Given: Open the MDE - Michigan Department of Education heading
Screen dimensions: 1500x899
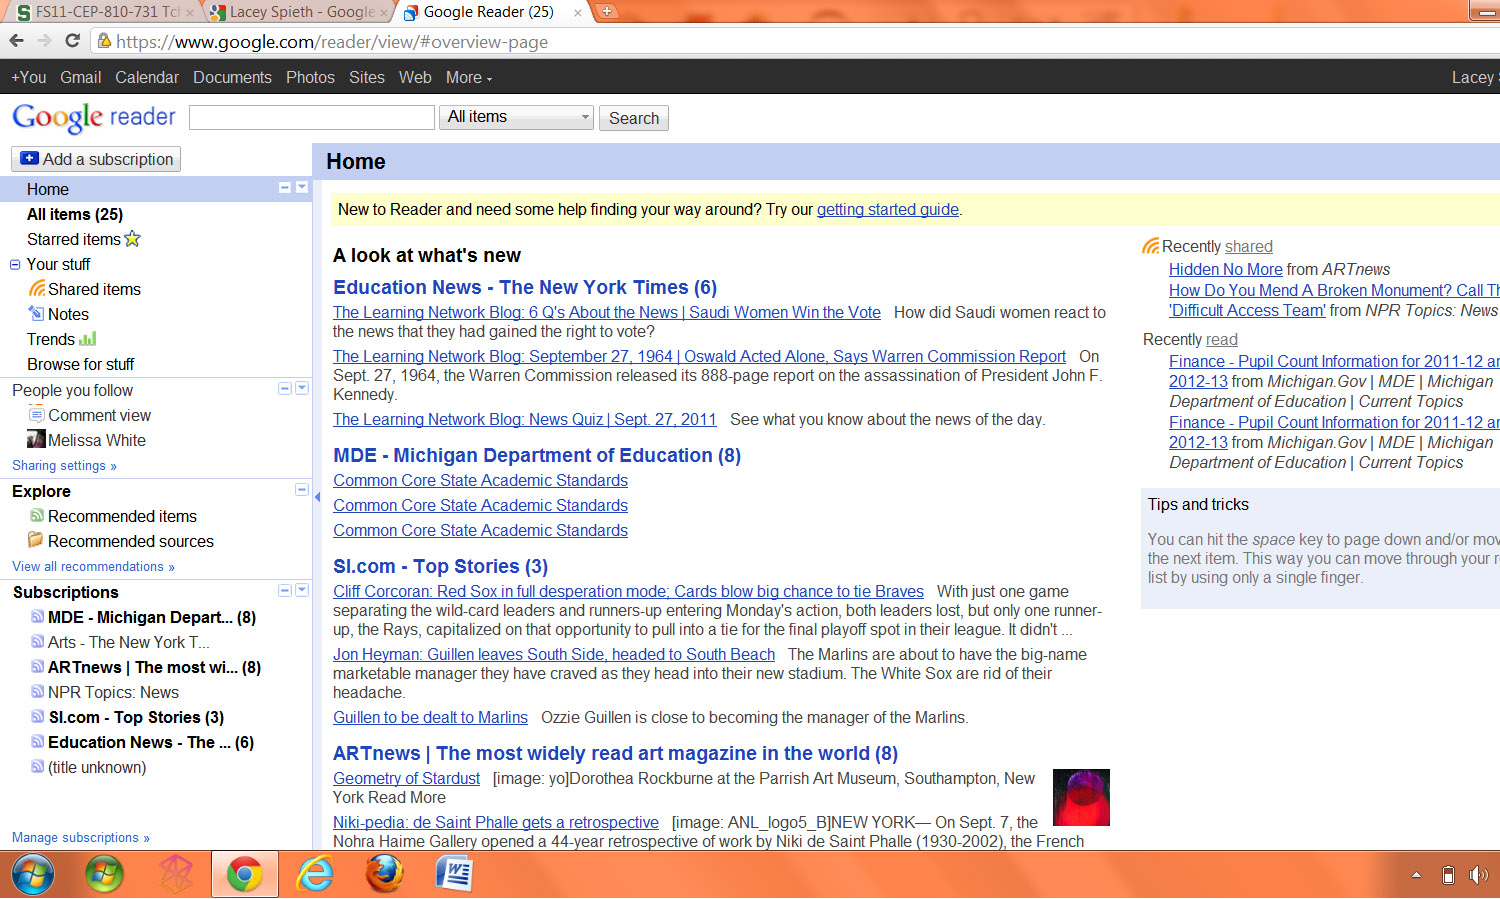Looking at the screenshot, I should coord(537,455).
